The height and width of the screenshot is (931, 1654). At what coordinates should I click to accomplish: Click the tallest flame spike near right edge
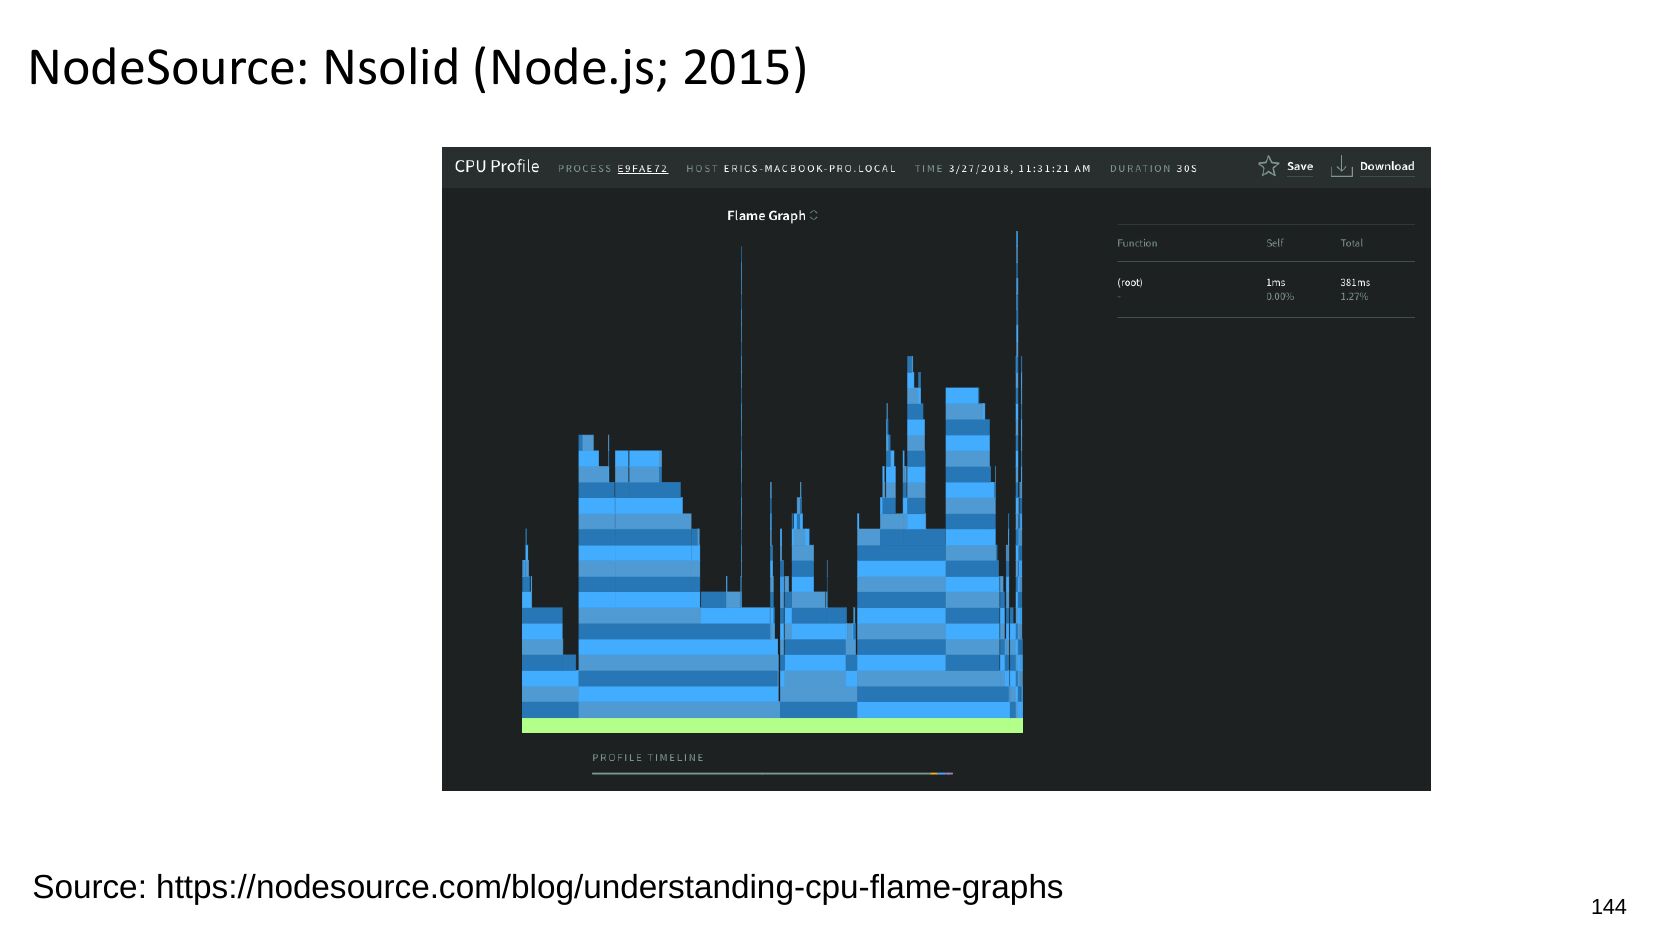click(x=1017, y=300)
